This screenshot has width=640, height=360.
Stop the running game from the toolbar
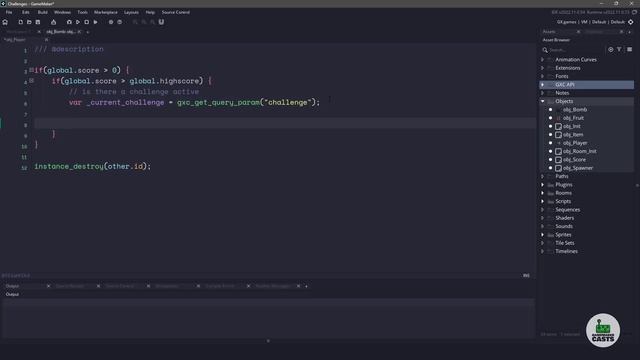pyautogui.click(x=87, y=22)
